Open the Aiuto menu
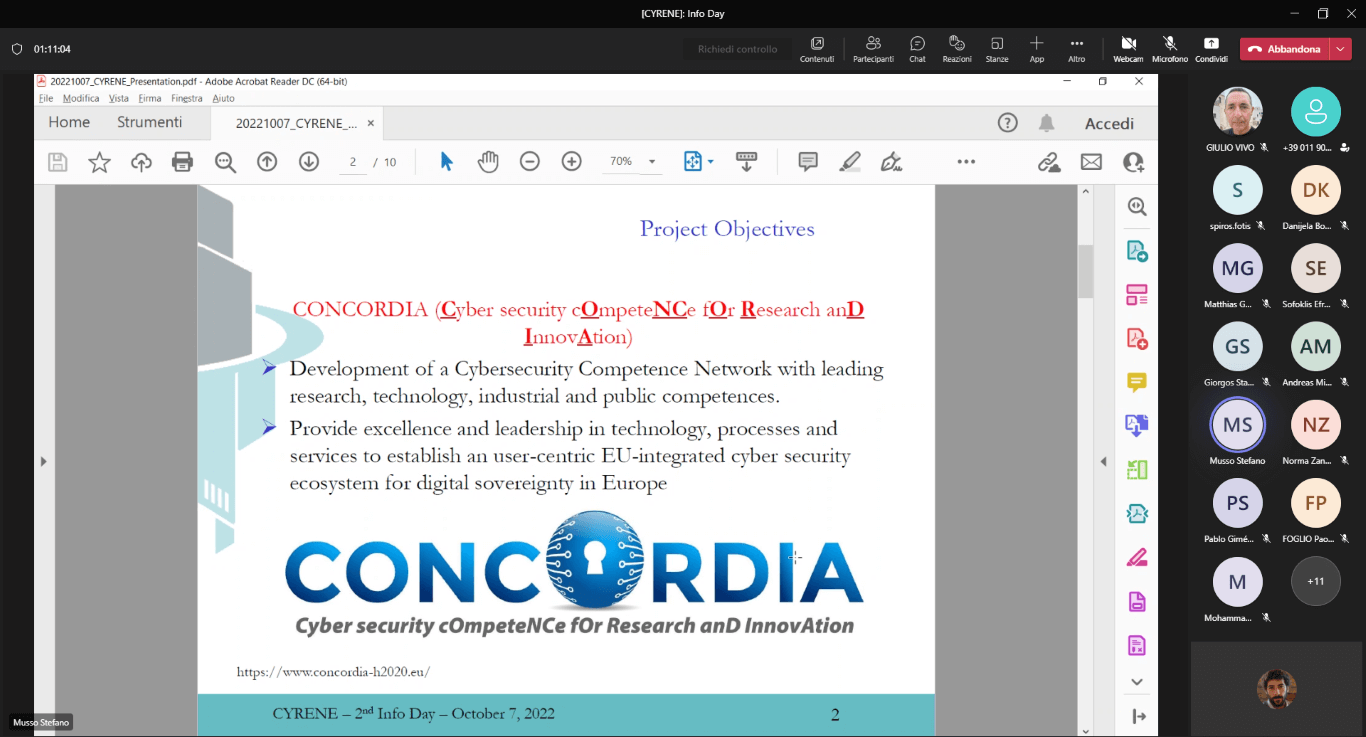 pyautogui.click(x=223, y=98)
